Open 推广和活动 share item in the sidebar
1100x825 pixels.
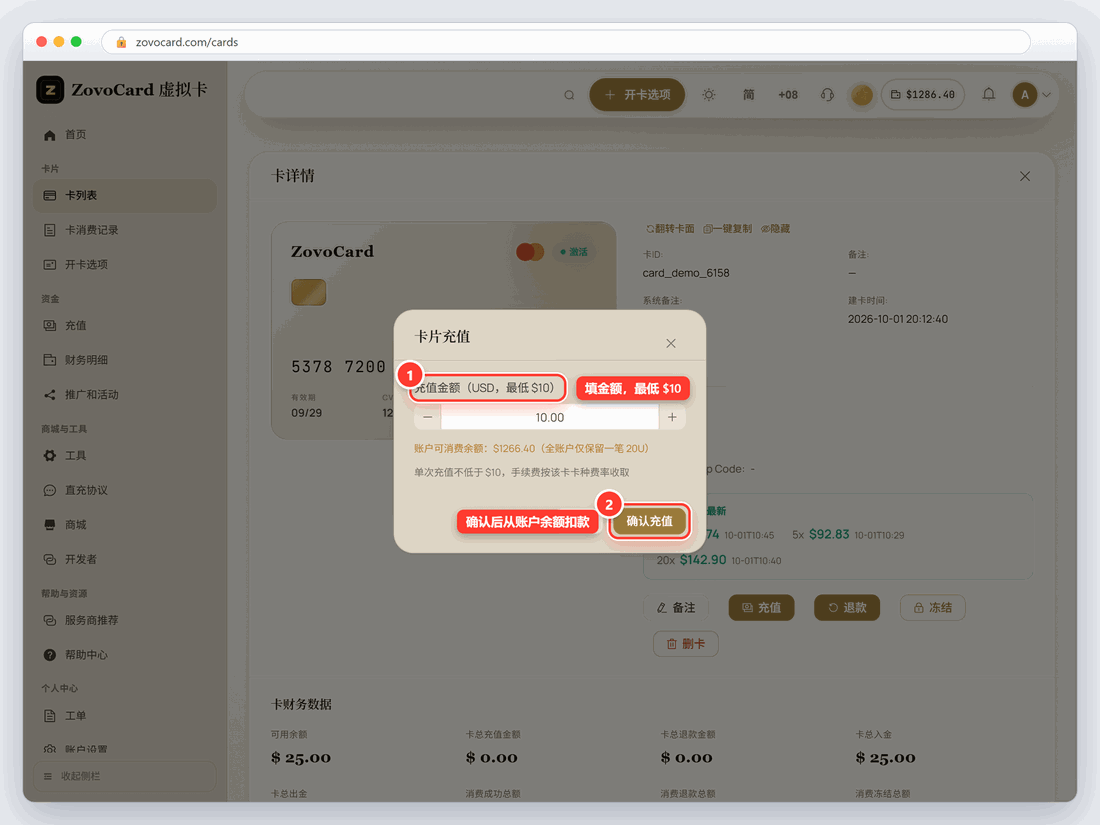coord(125,395)
